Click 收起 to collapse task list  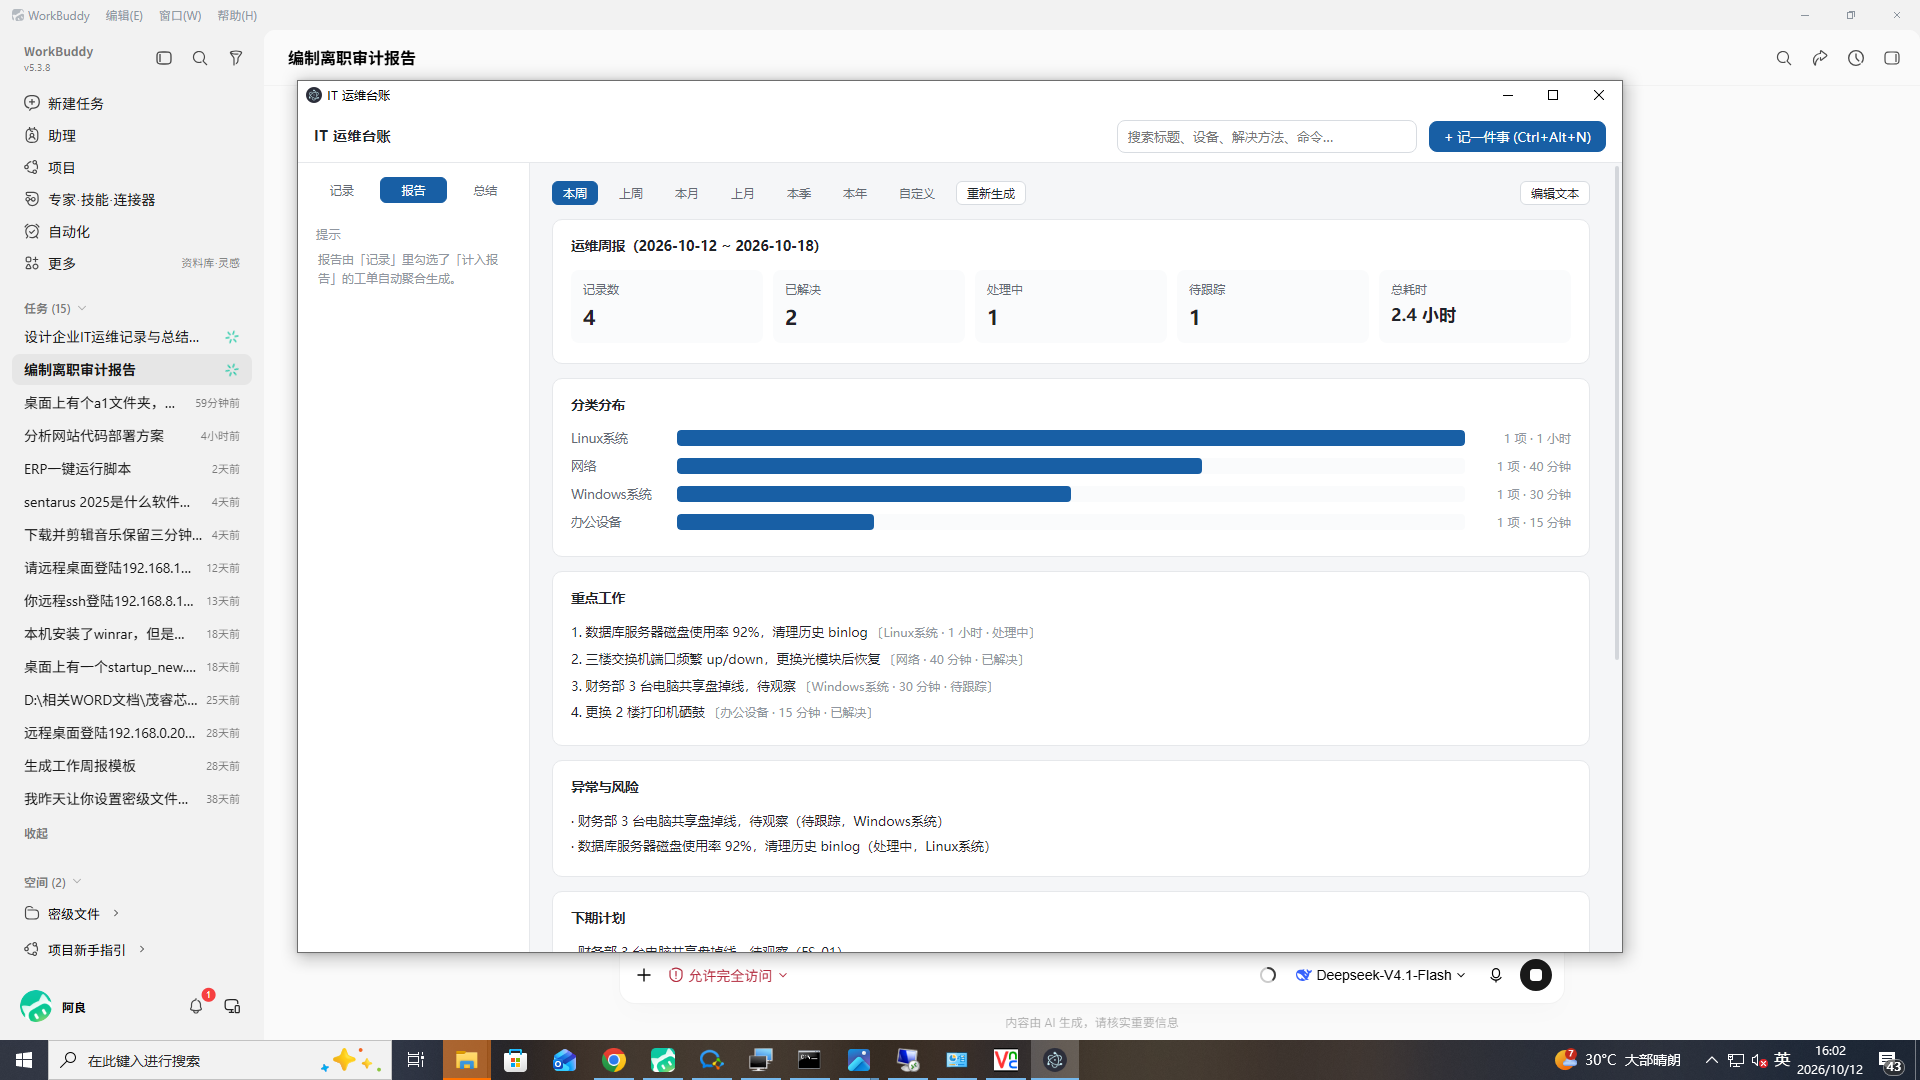pos(36,833)
